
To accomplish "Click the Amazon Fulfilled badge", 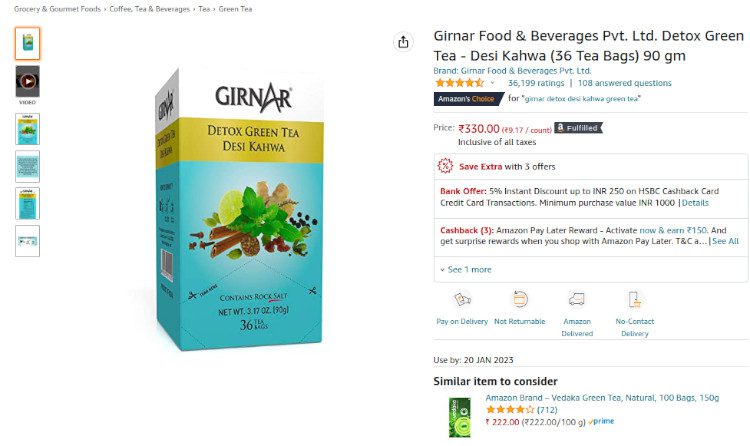I will pos(578,128).
